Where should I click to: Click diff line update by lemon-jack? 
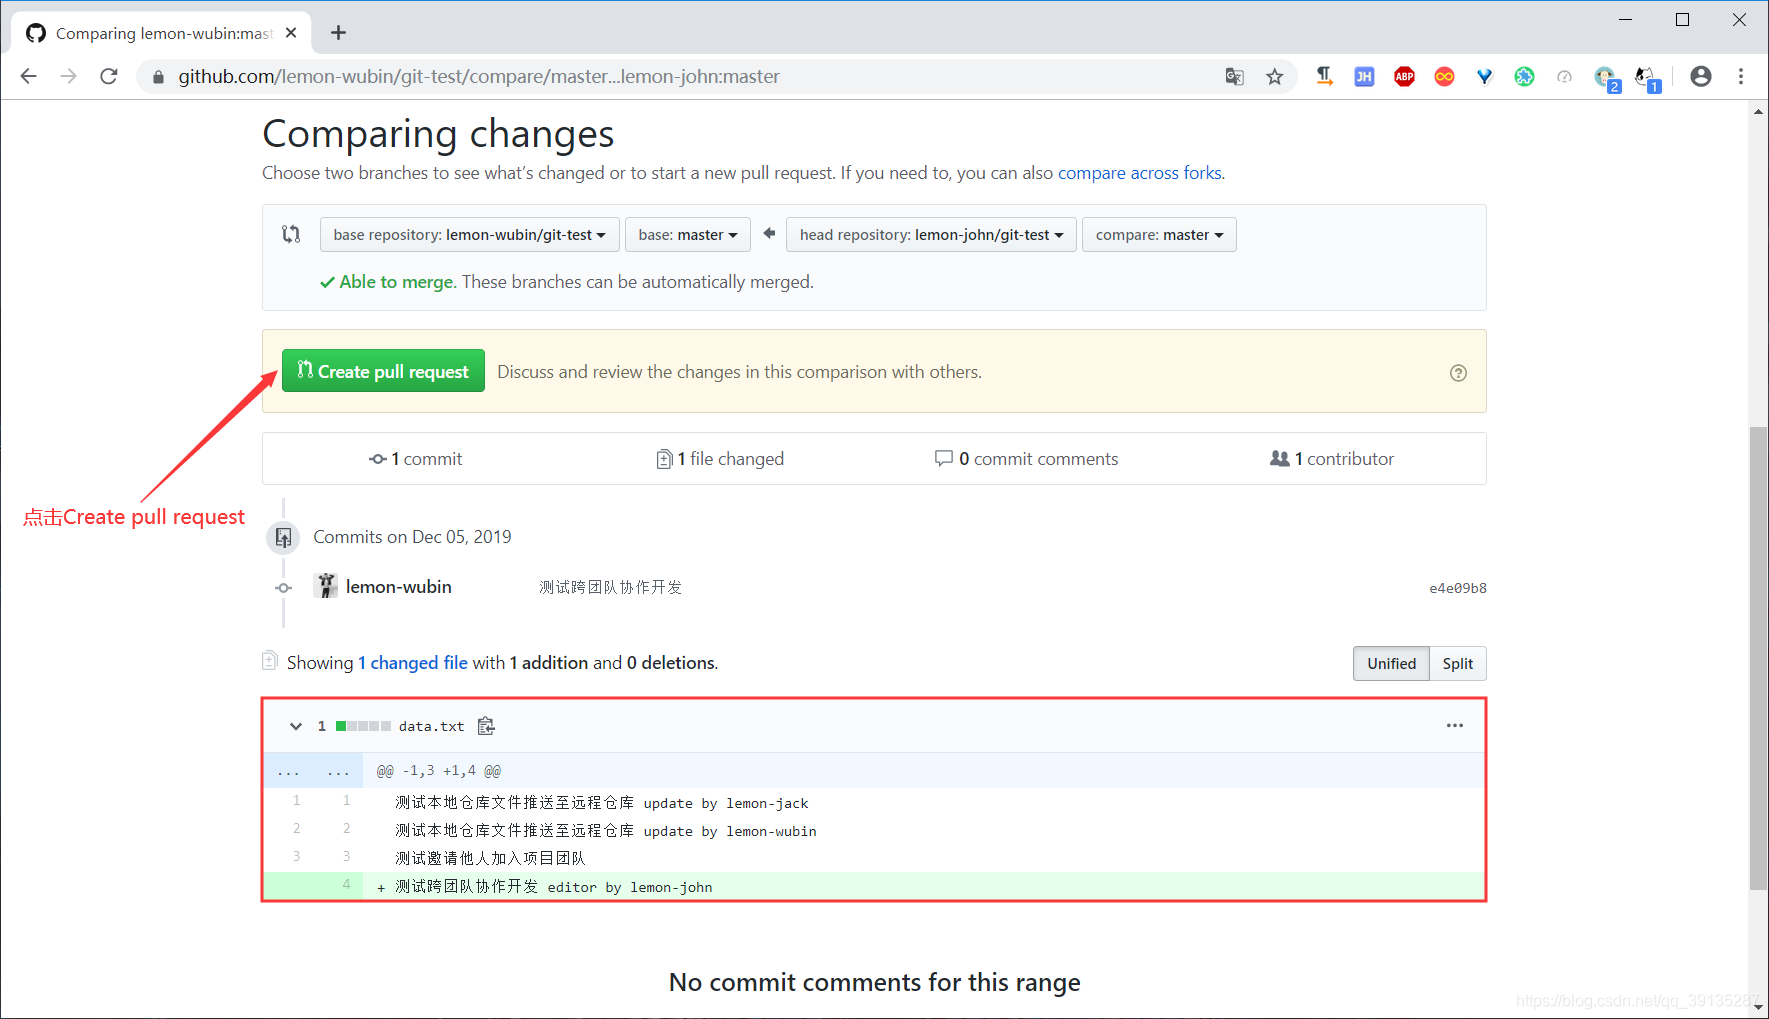[x=601, y=803]
